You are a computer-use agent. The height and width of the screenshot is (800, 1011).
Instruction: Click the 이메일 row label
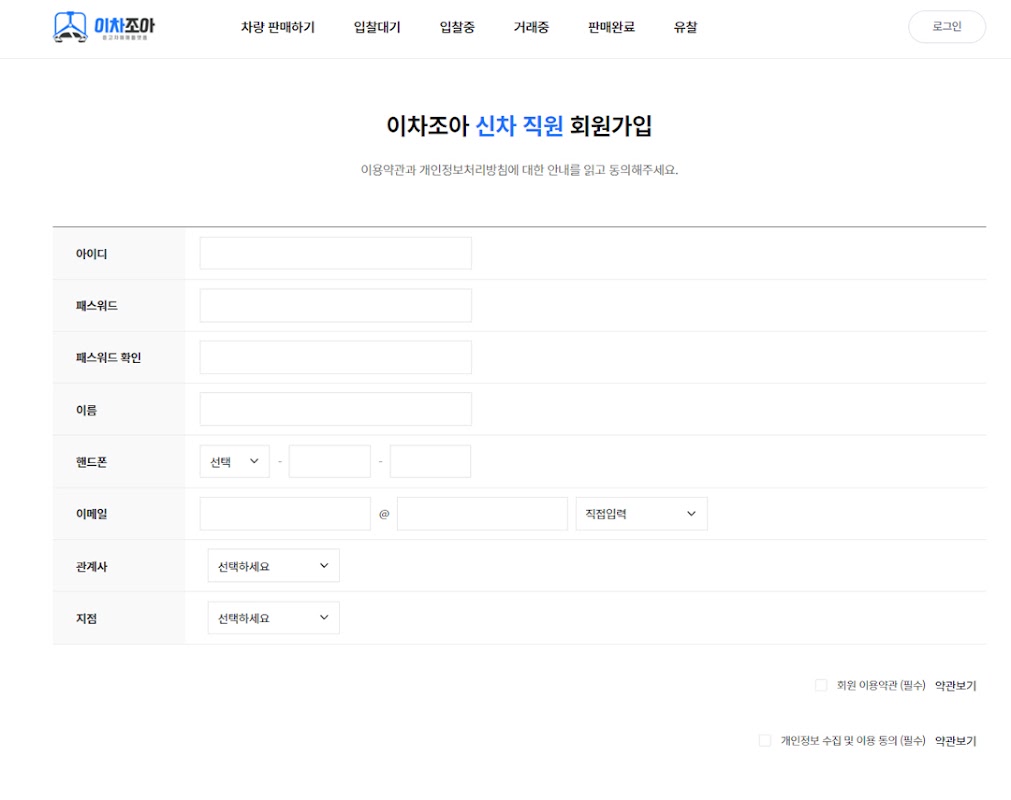[92, 514]
